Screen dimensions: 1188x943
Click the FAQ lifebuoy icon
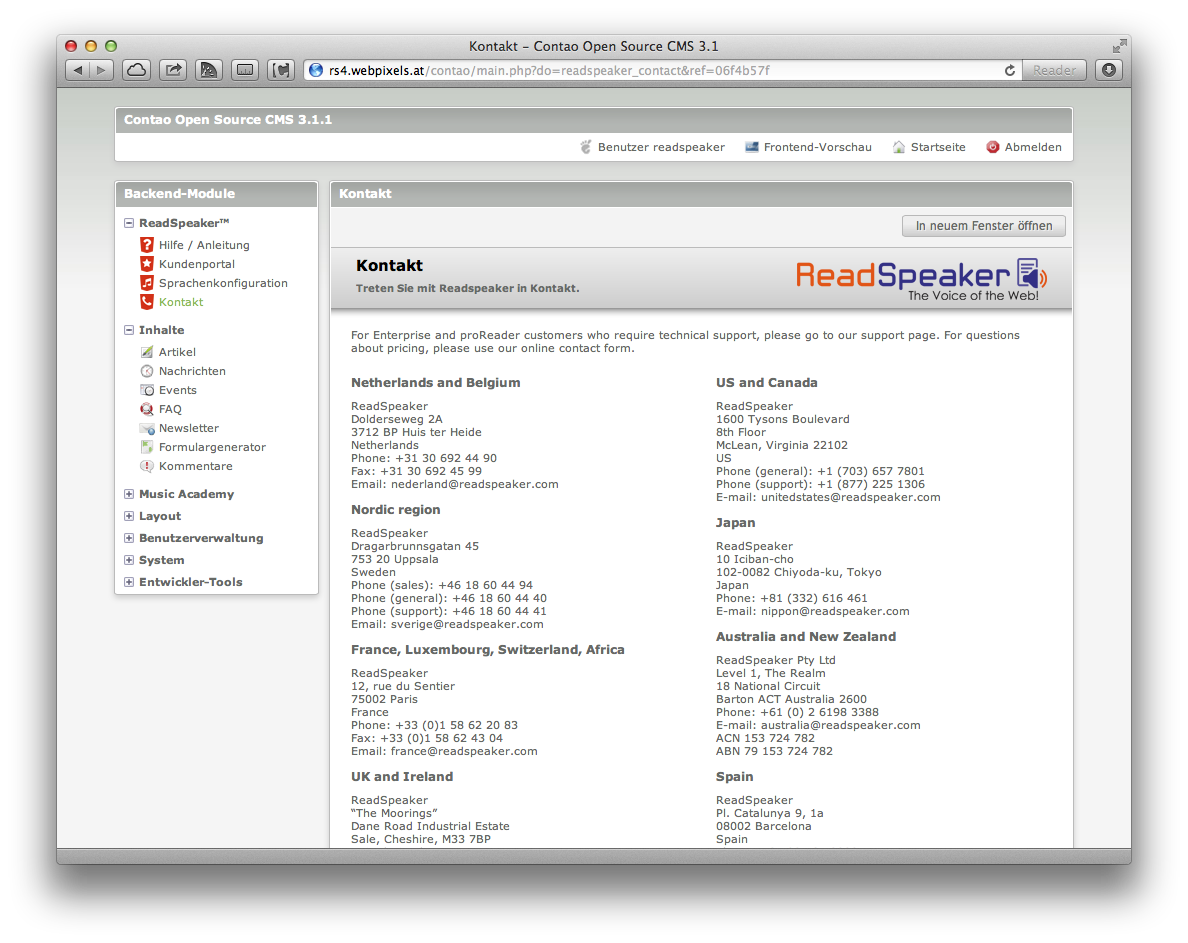(147, 409)
